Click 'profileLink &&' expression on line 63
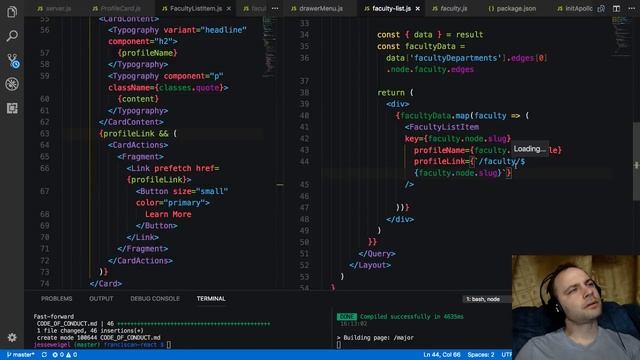 tap(136, 133)
